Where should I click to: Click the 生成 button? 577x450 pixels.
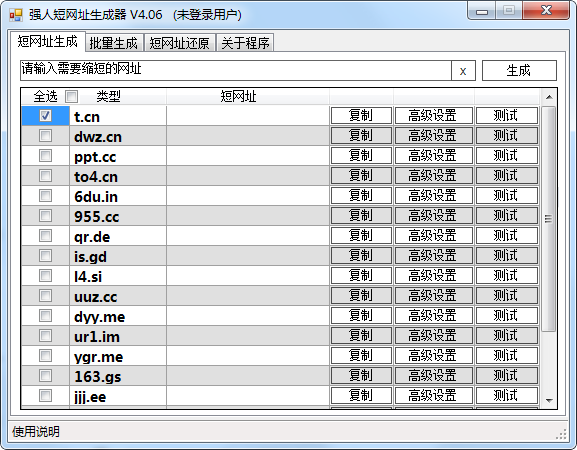(x=519, y=70)
